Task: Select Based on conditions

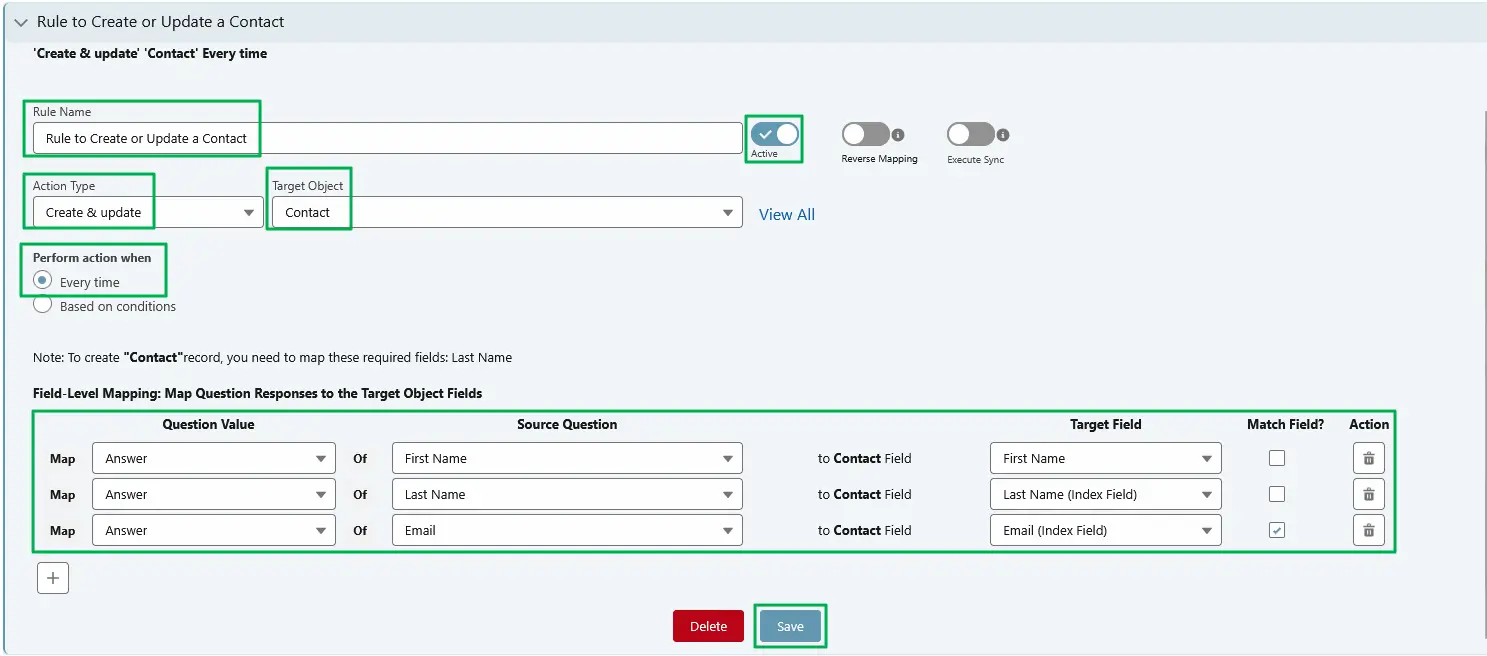Action: [x=41, y=304]
